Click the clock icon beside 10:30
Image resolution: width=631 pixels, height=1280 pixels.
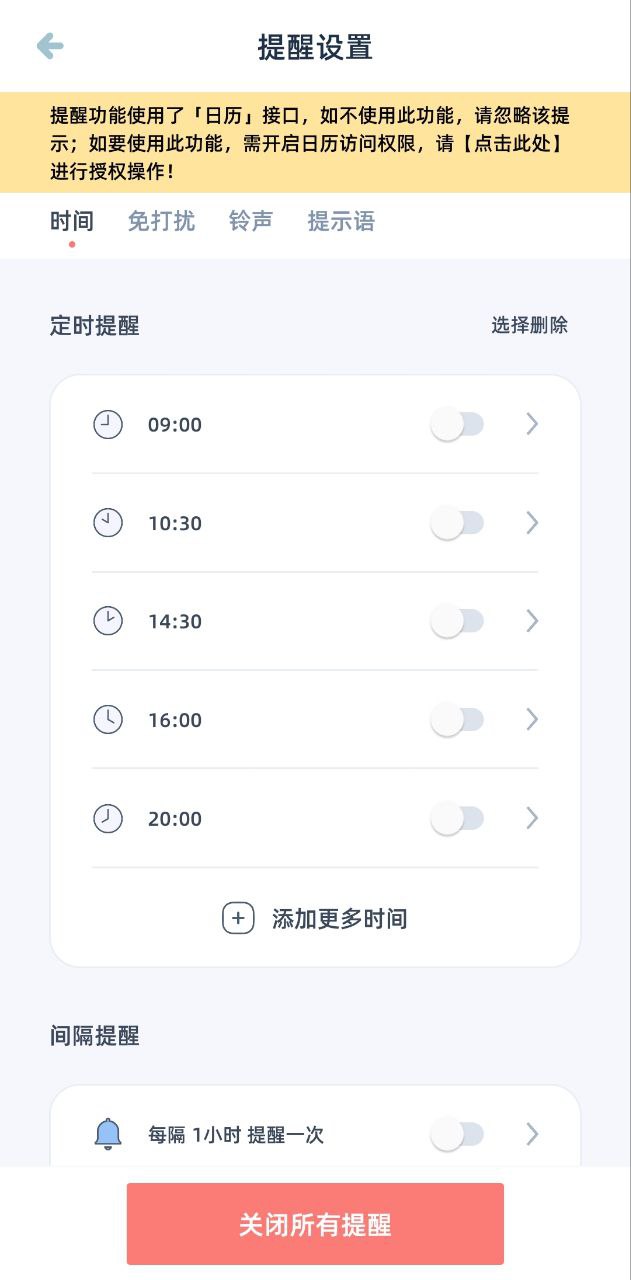(x=108, y=523)
